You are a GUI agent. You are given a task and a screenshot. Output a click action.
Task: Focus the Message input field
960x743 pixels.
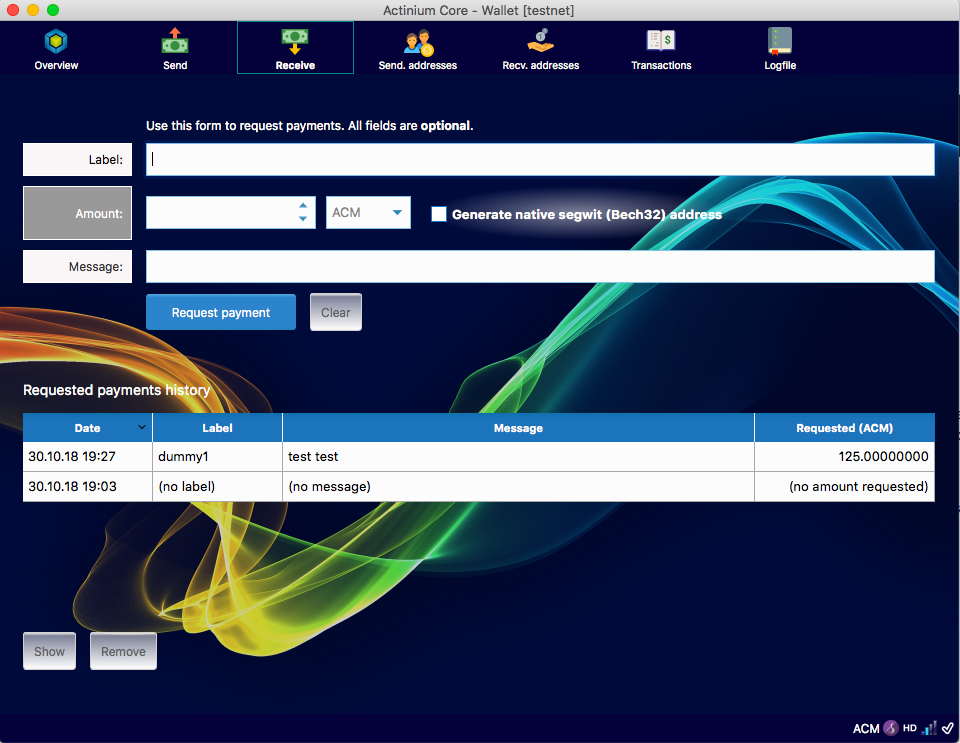[x=540, y=266]
